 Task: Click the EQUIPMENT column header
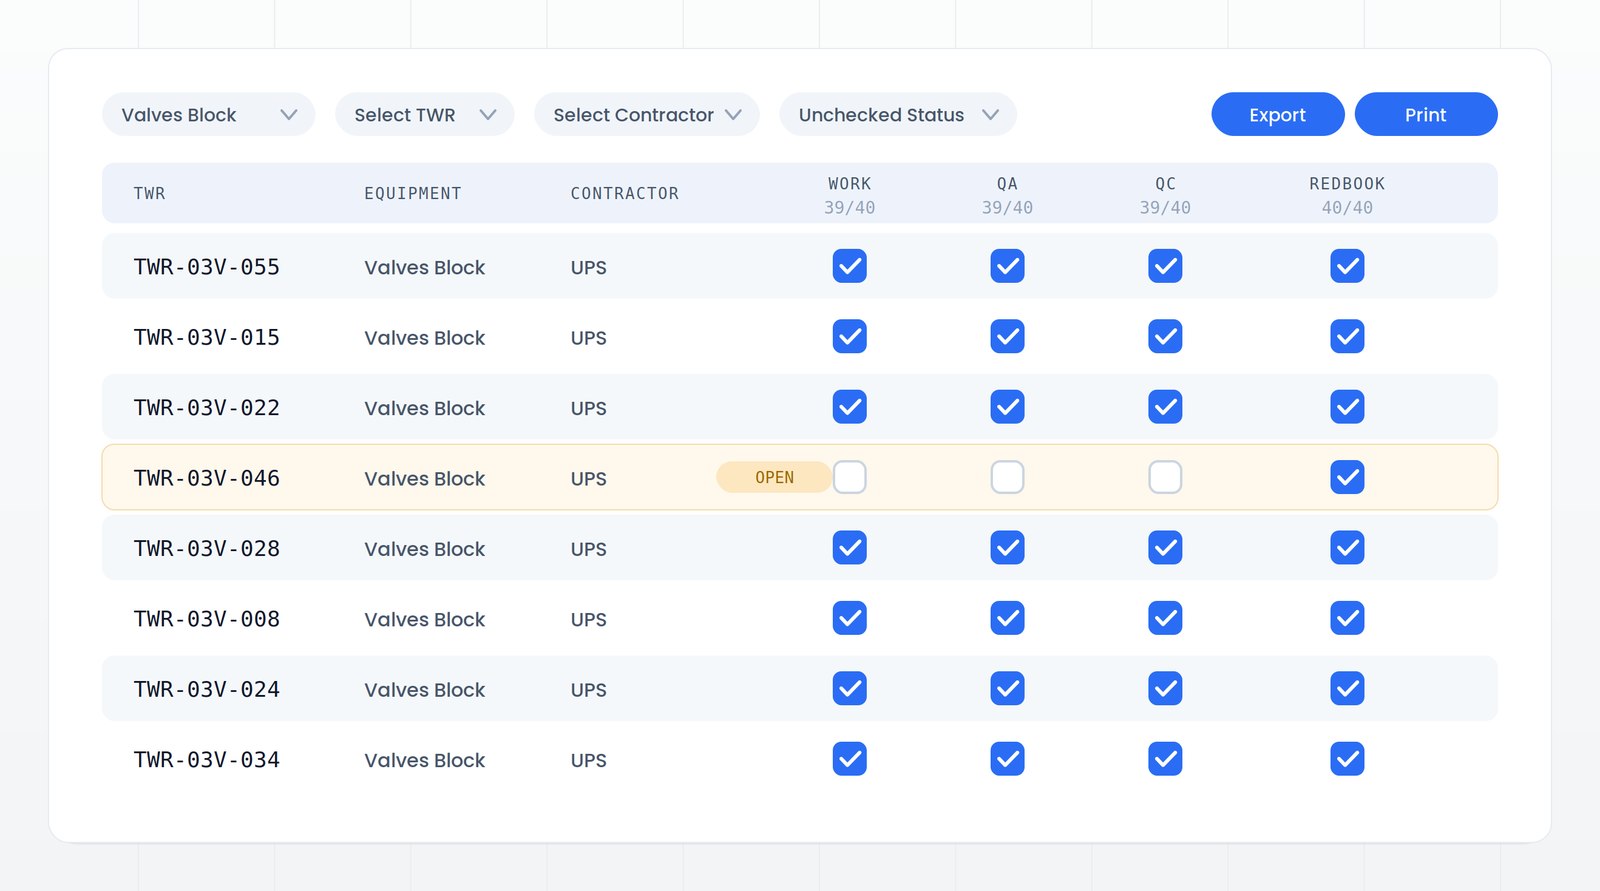click(413, 194)
